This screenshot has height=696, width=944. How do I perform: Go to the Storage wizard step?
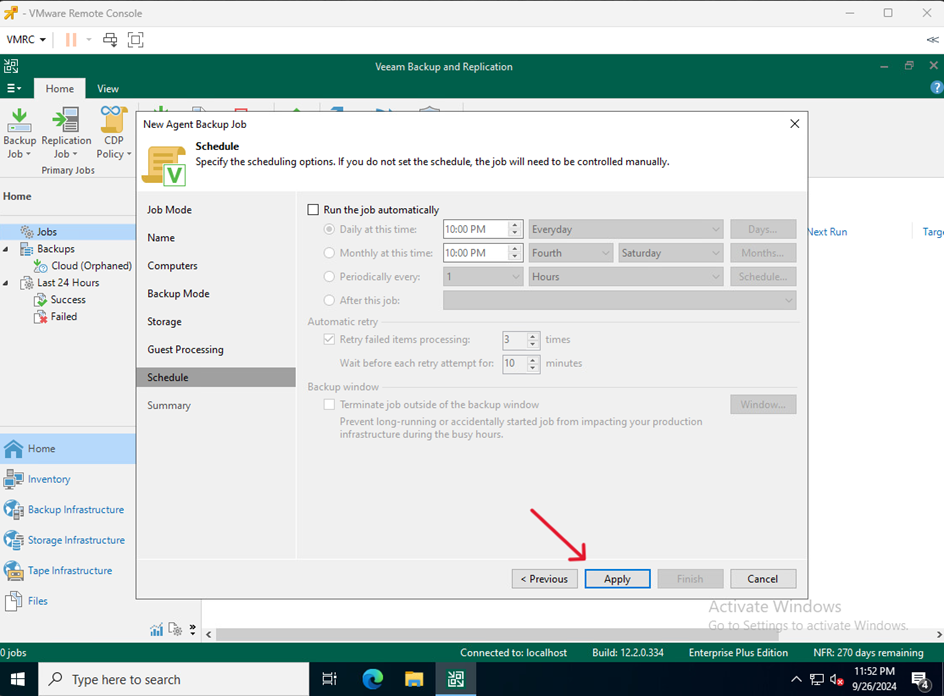164,322
